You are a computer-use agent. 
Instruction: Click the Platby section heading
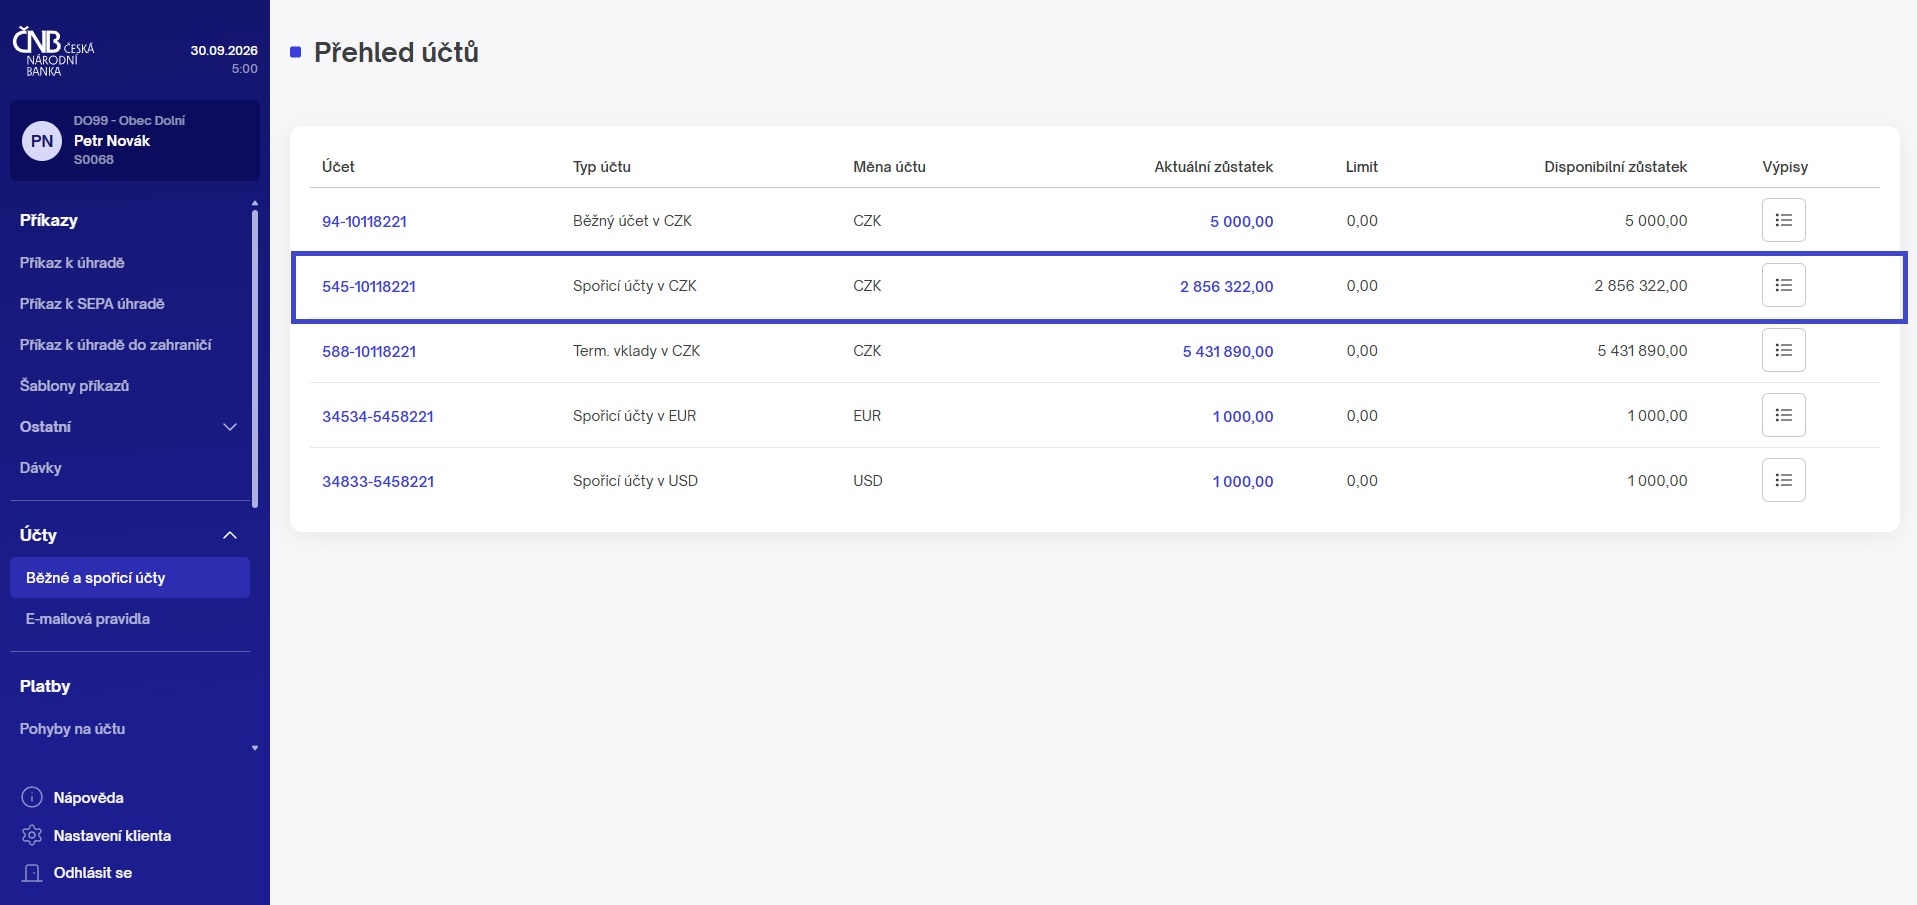[x=45, y=686]
